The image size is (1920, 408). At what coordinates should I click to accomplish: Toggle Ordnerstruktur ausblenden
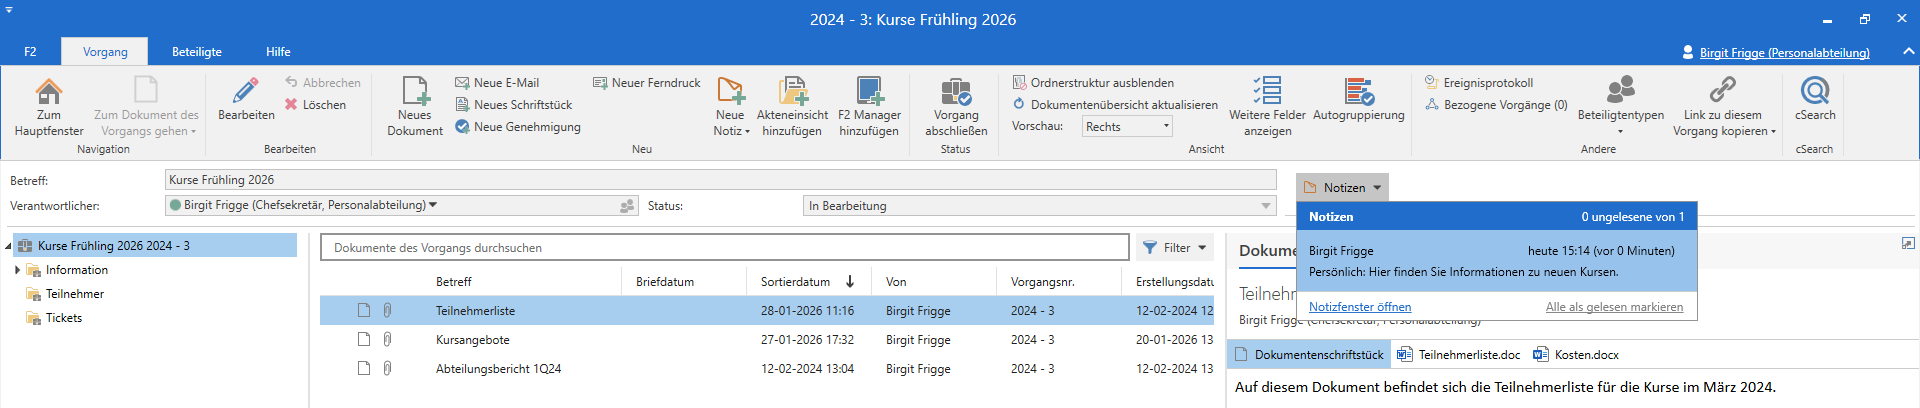1093,83
